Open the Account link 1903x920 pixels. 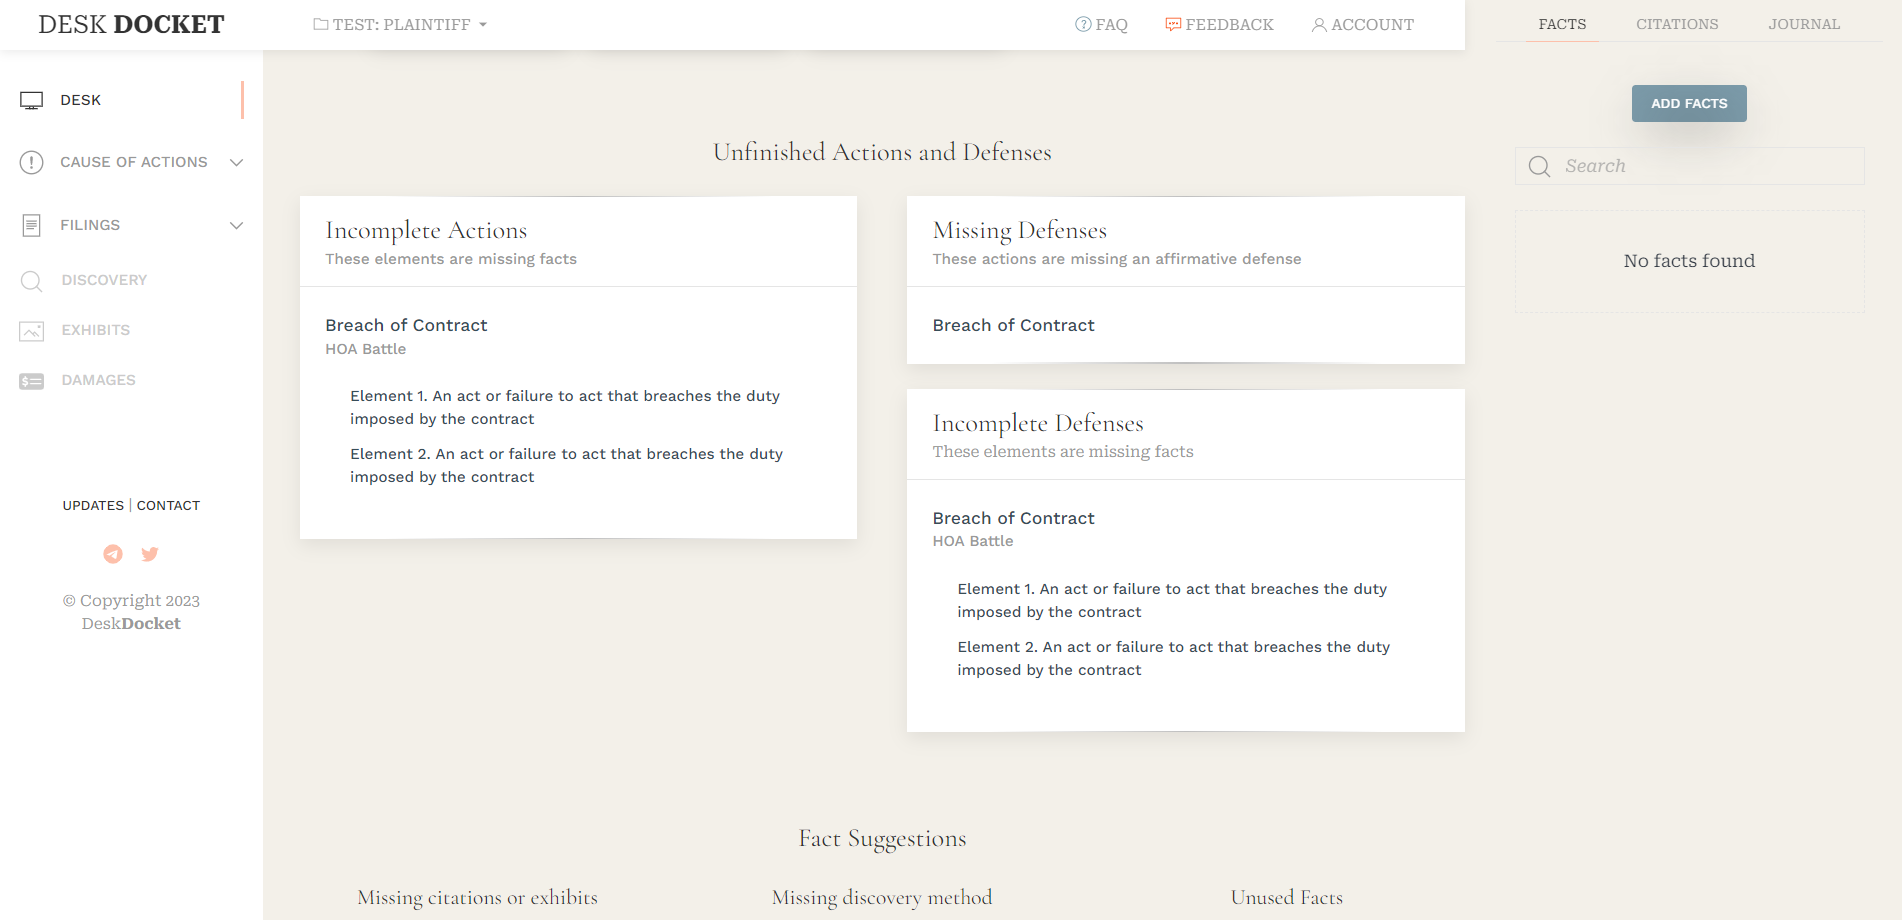coord(1363,24)
